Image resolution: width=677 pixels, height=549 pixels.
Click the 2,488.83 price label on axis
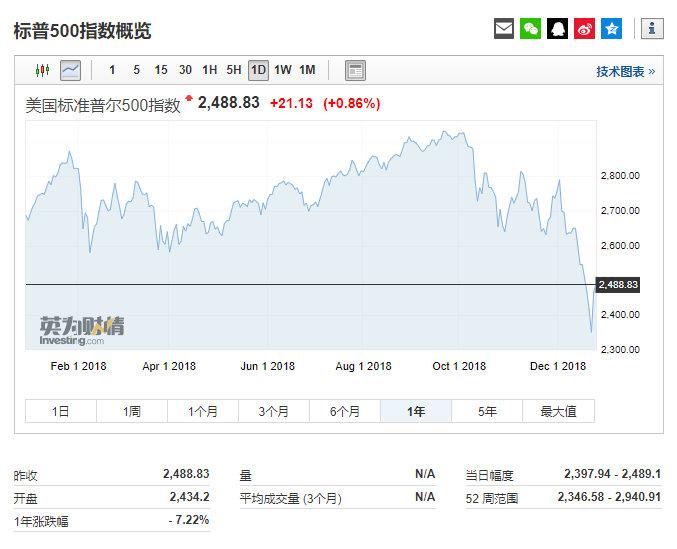pos(618,284)
